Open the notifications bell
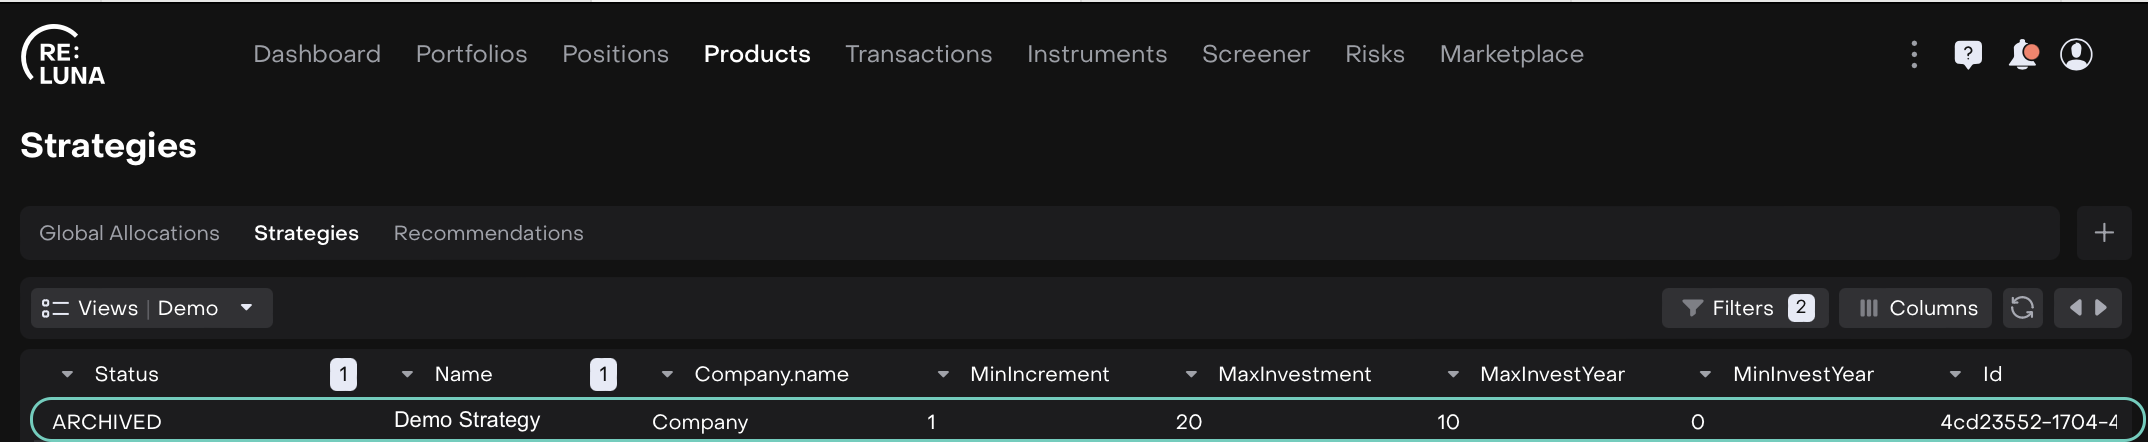Image resolution: width=2148 pixels, height=442 pixels. (2022, 54)
